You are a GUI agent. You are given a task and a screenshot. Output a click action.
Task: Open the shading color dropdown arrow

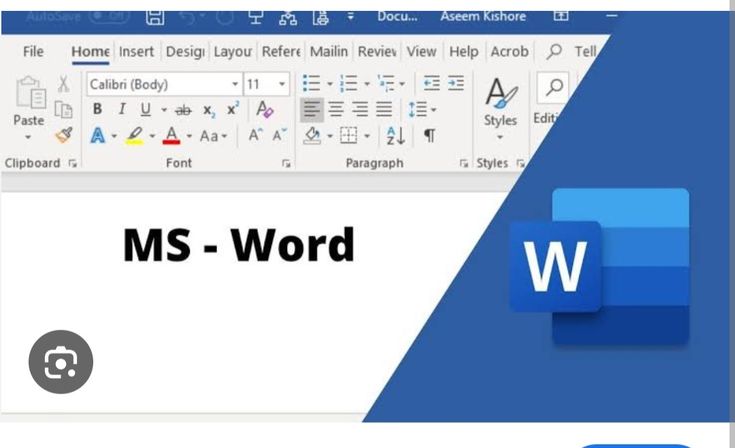pyautogui.click(x=330, y=136)
